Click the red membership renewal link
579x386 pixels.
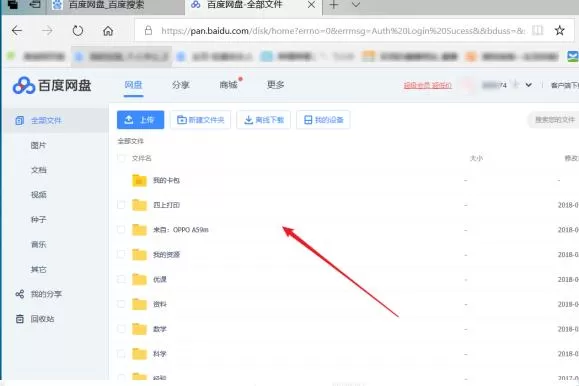[427, 86]
